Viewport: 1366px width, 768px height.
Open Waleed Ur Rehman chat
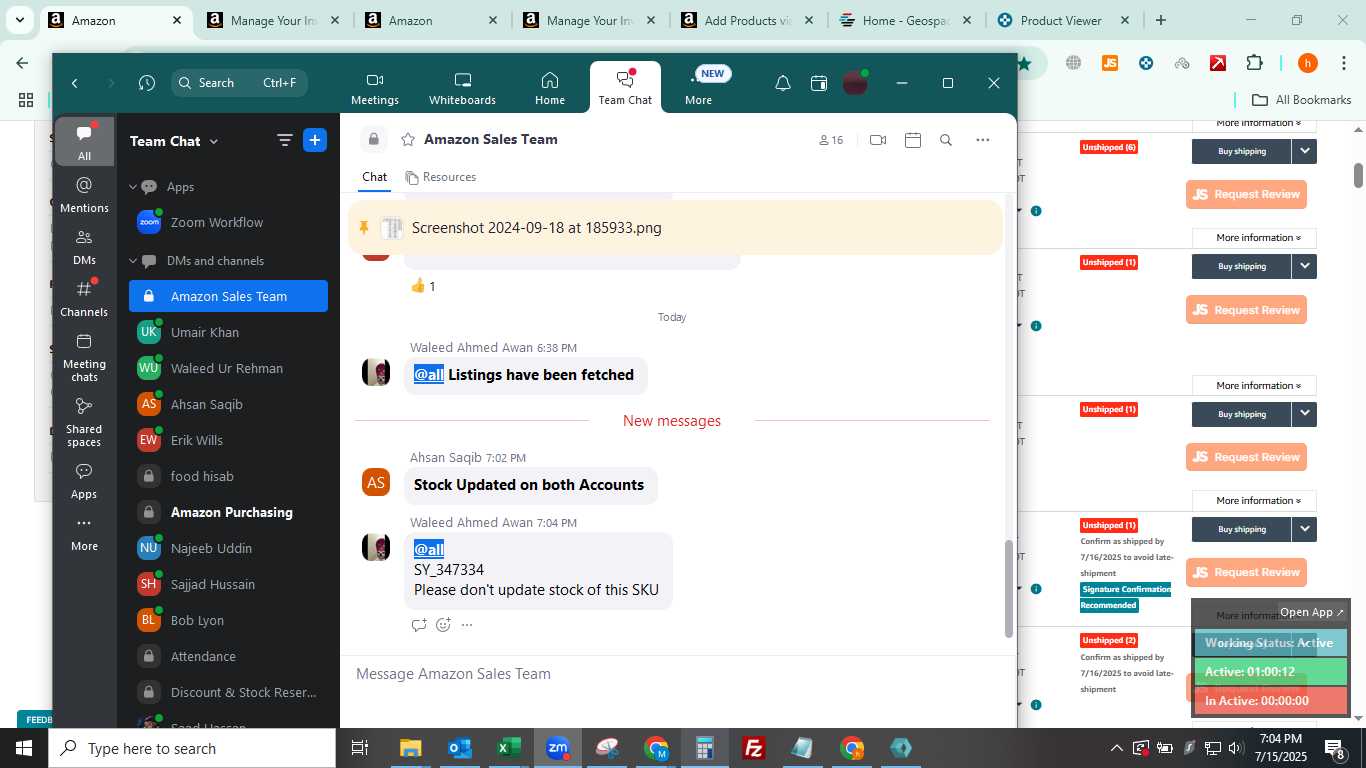point(228,368)
